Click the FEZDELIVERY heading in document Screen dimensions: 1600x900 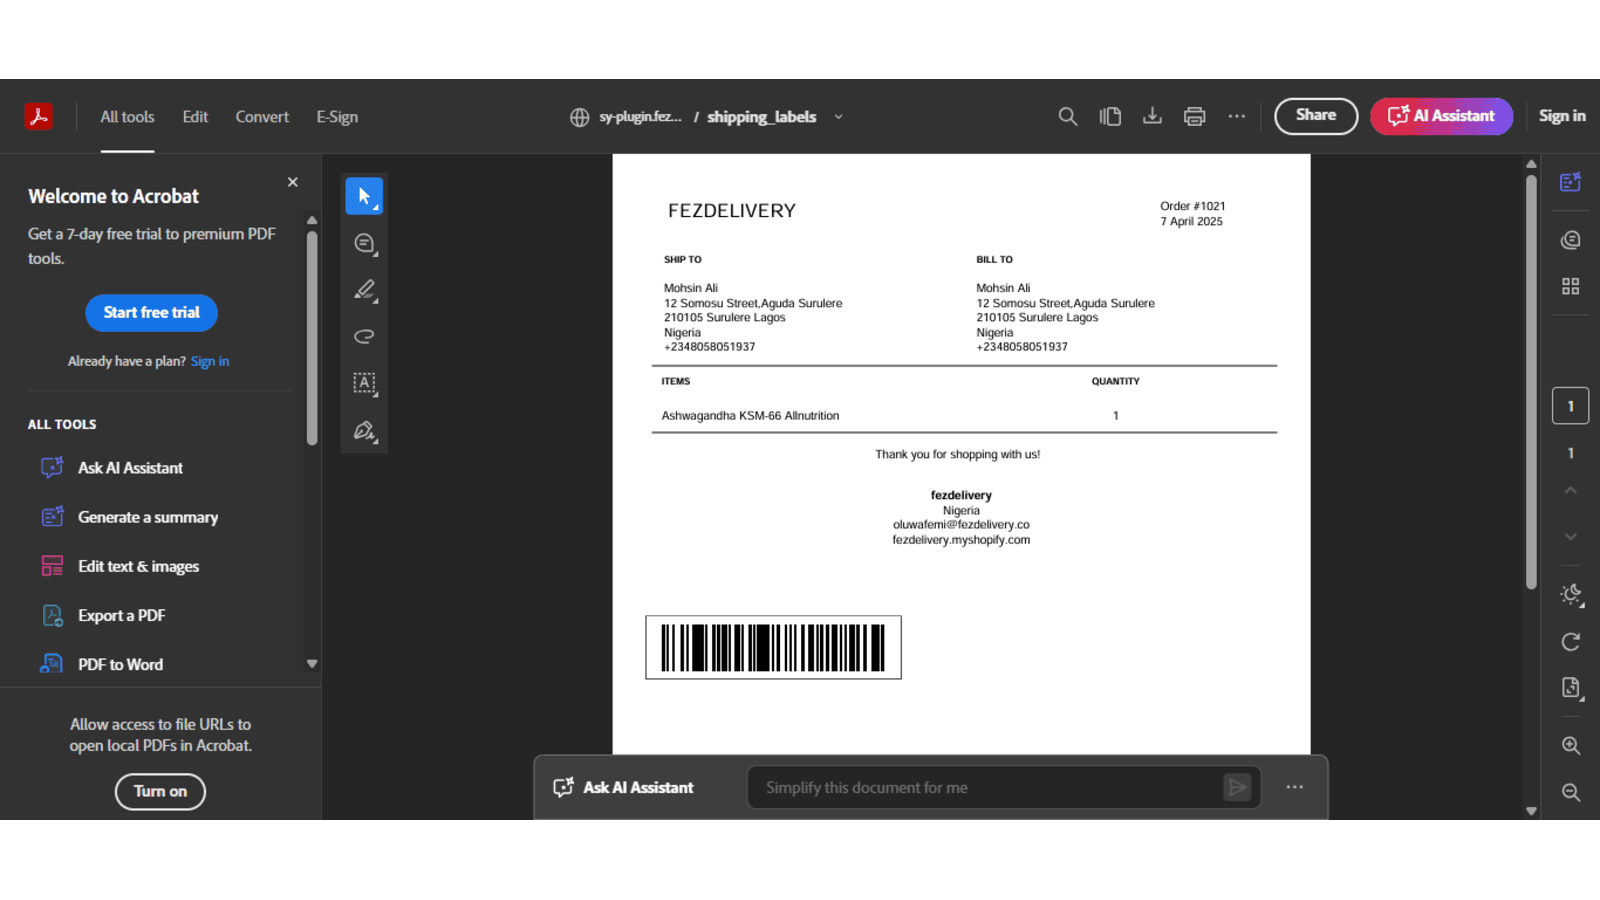pyautogui.click(x=732, y=211)
